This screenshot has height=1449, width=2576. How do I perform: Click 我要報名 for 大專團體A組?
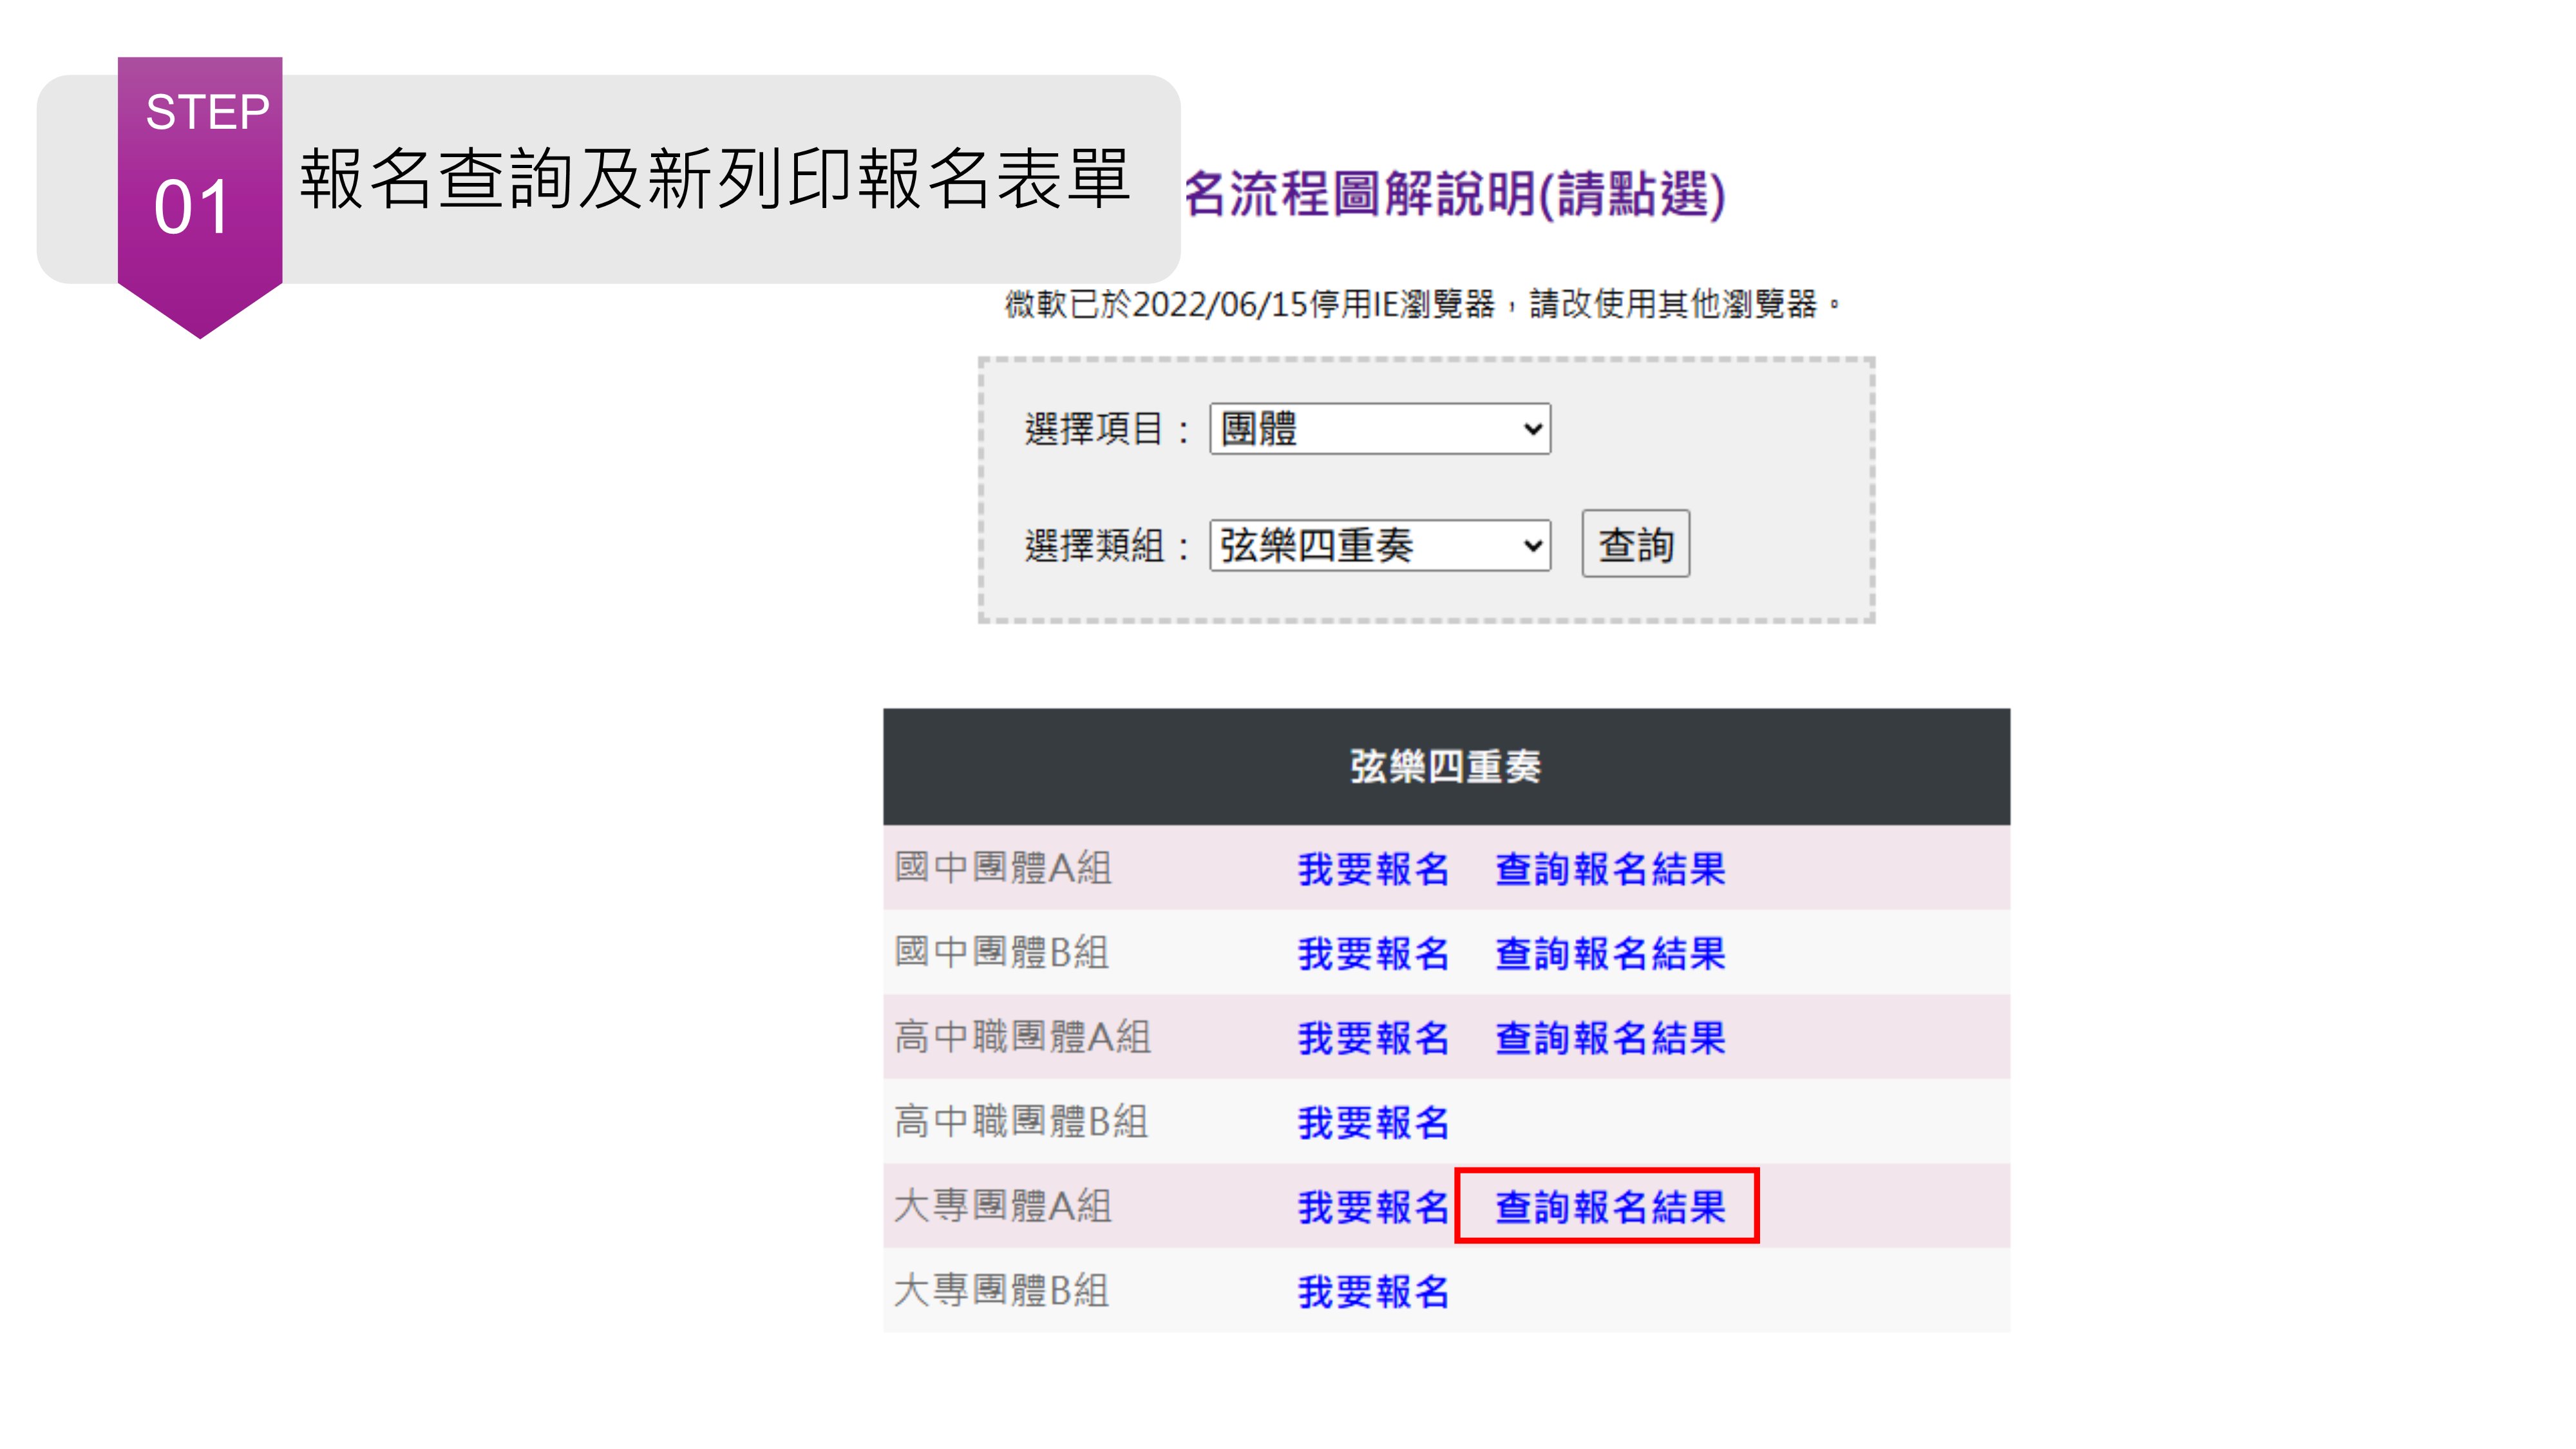tap(1373, 1207)
